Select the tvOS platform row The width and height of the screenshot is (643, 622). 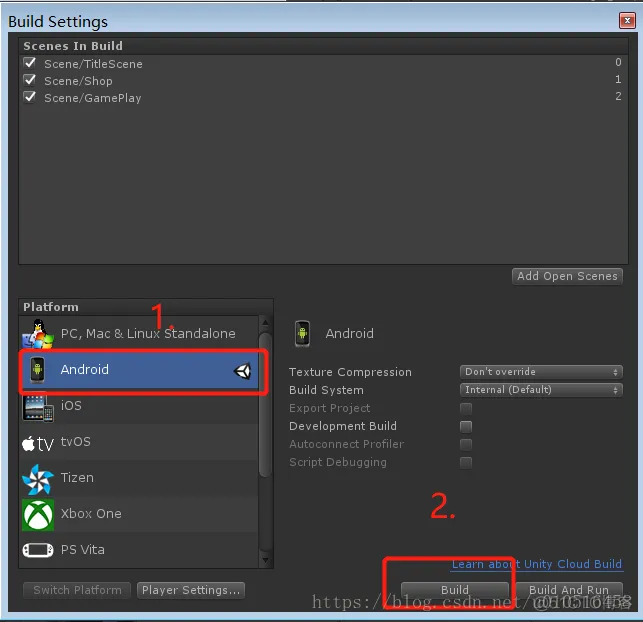coord(140,442)
